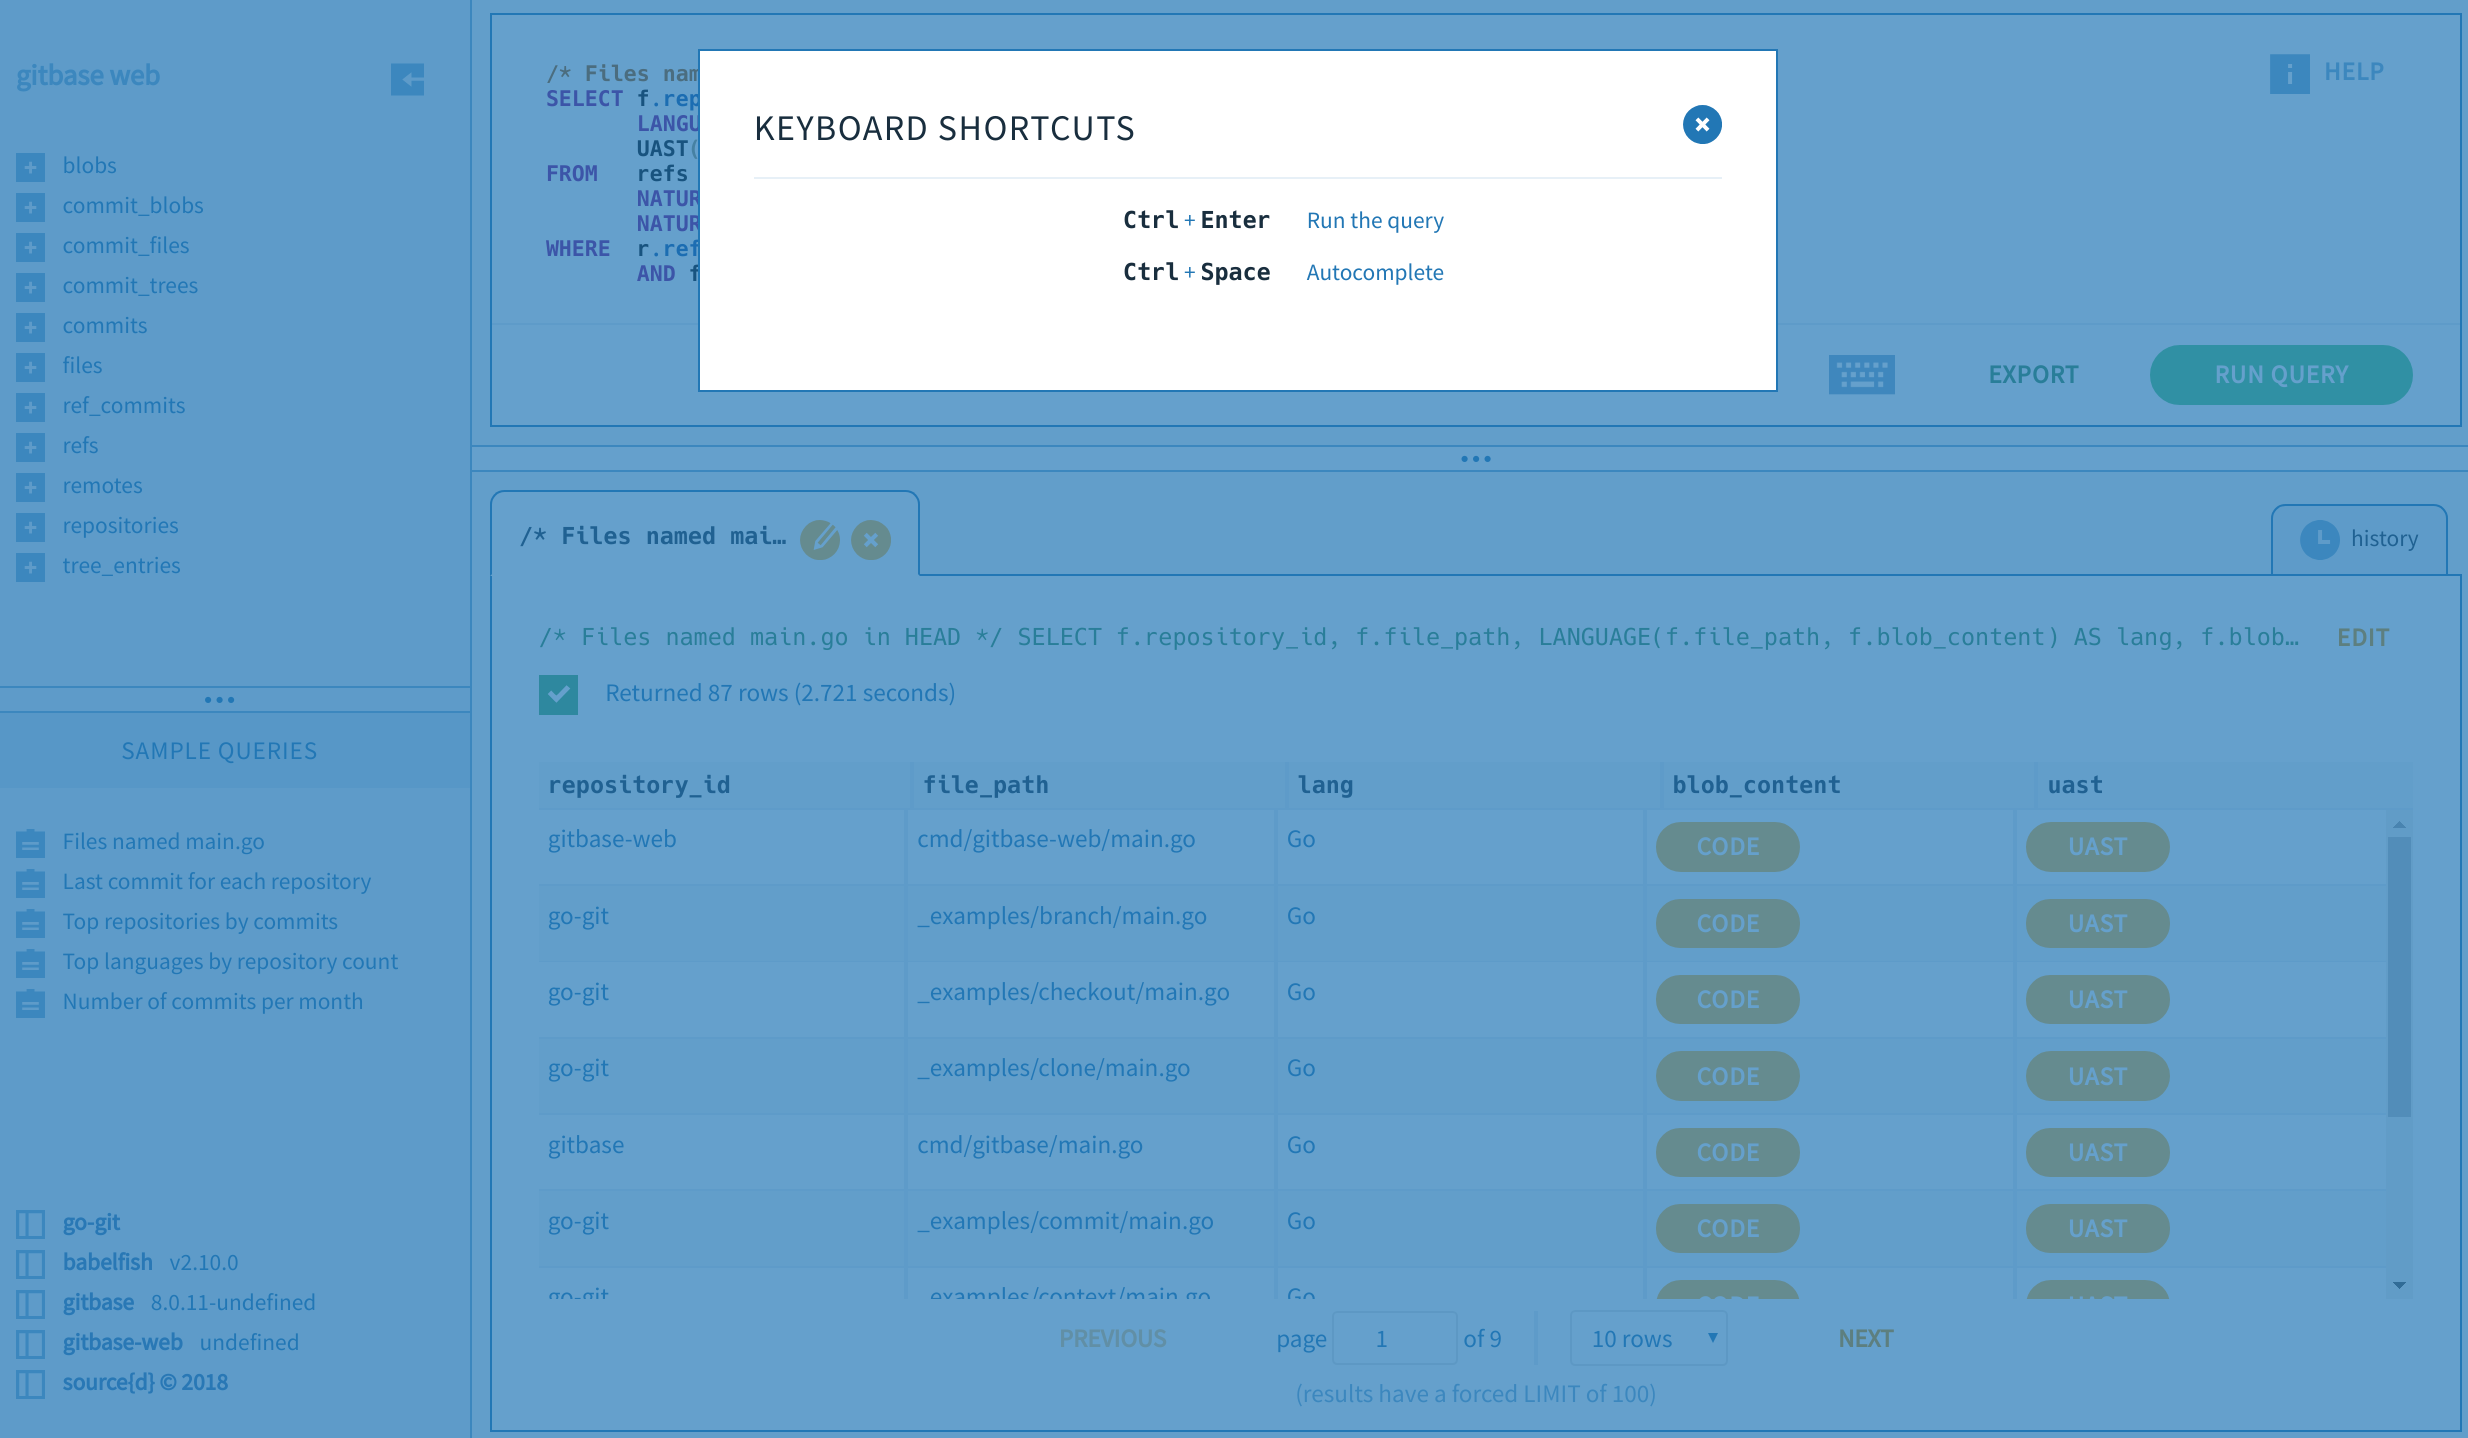
Task: Click the go-git docs book icon
Action: click(30, 1224)
